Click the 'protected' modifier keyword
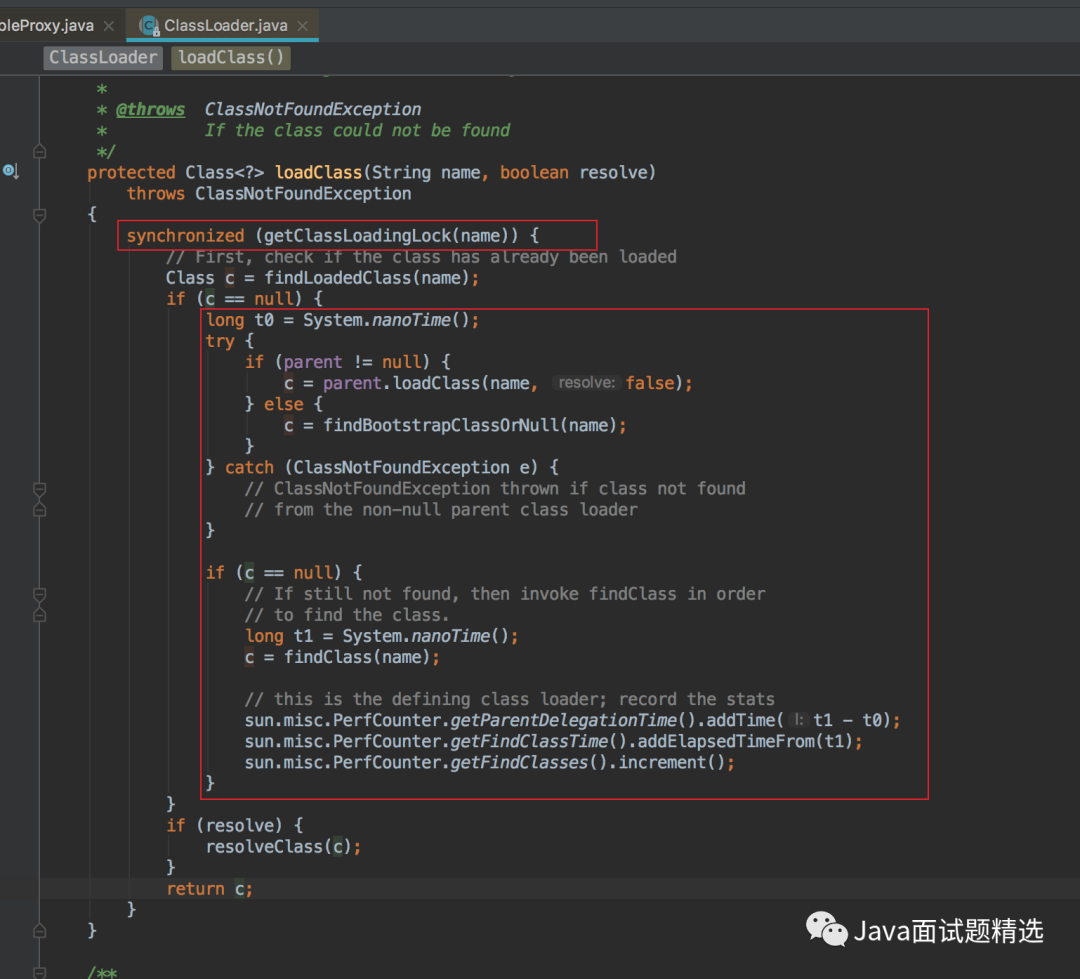 click(x=131, y=172)
